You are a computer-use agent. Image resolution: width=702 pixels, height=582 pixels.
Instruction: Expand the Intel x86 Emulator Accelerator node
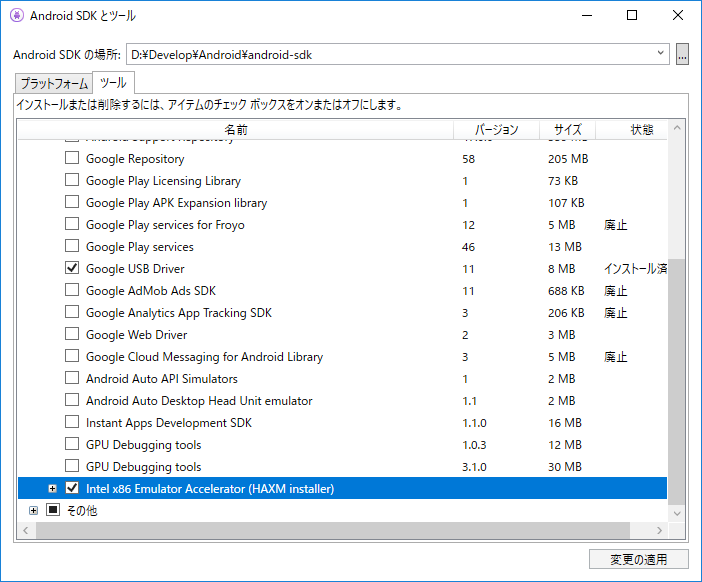pyautogui.click(x=52, y=488)
